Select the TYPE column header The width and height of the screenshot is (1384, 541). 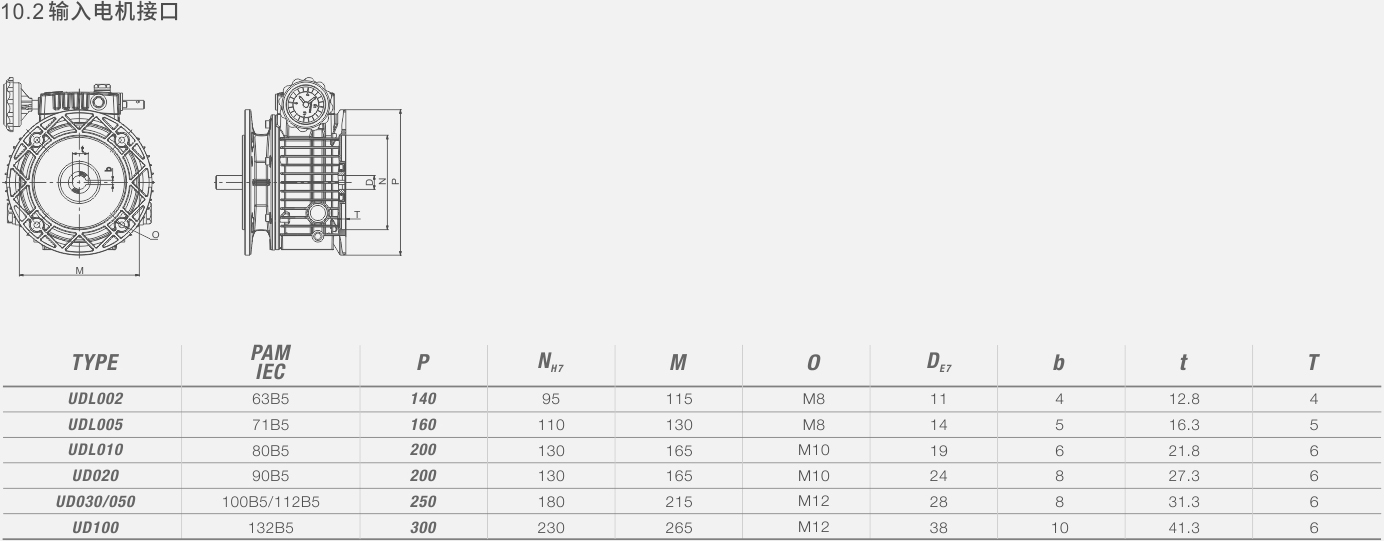95,363
